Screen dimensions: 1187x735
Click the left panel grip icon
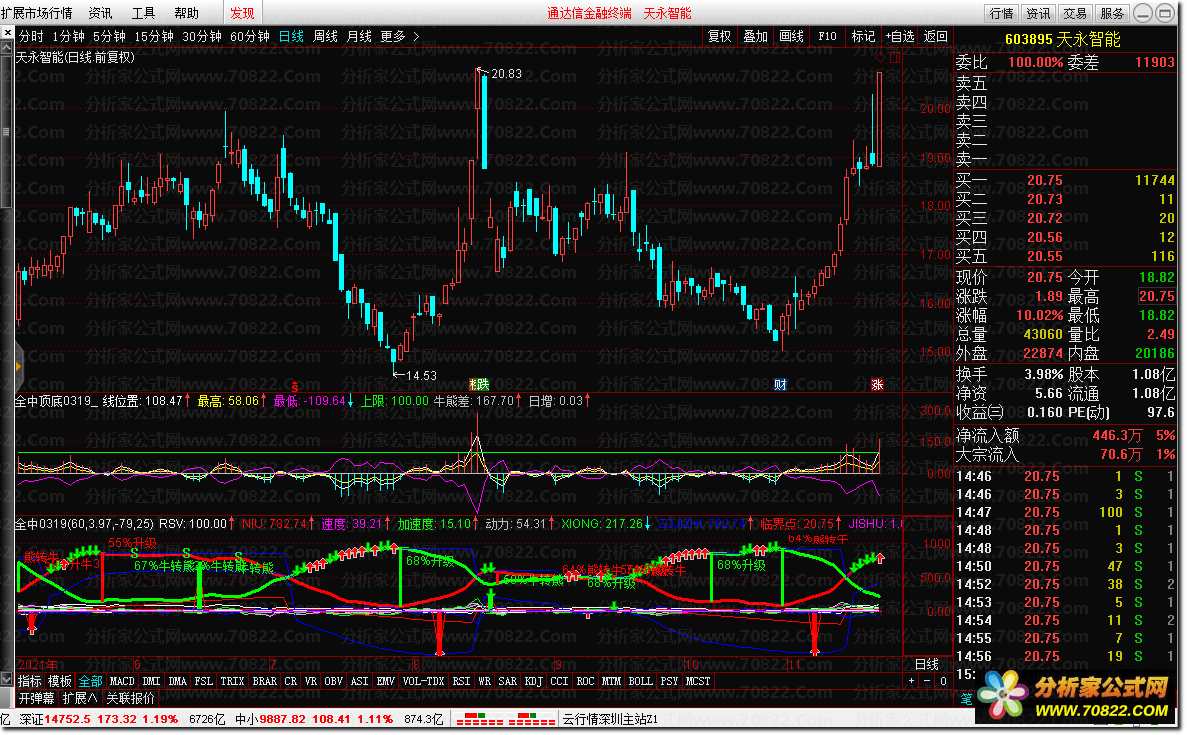6,132
